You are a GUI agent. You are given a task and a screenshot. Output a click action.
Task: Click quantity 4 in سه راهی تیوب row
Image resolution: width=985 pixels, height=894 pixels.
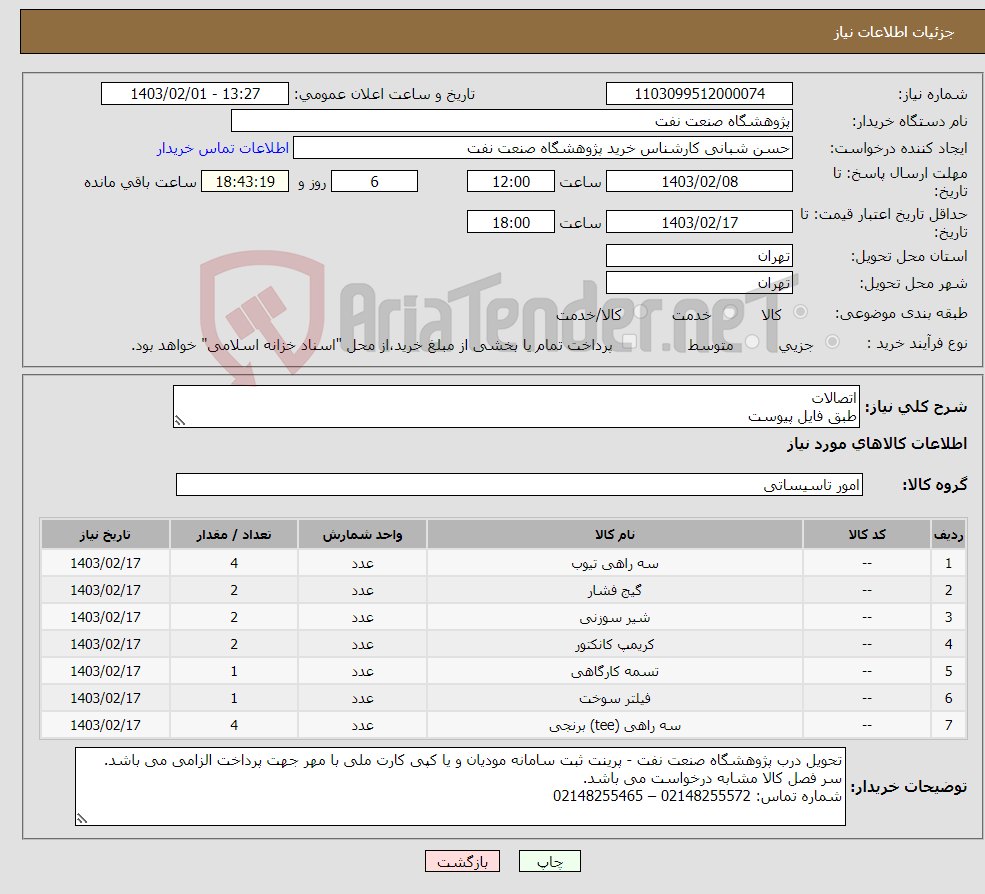pyautogui.click(x=234, y=563)
